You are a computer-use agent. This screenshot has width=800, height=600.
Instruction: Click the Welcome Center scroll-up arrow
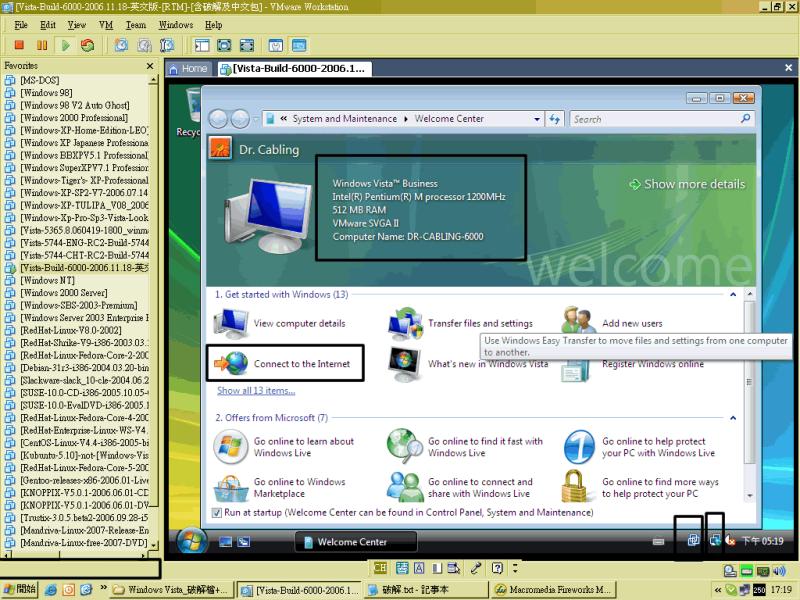click(x=749, y=294)
